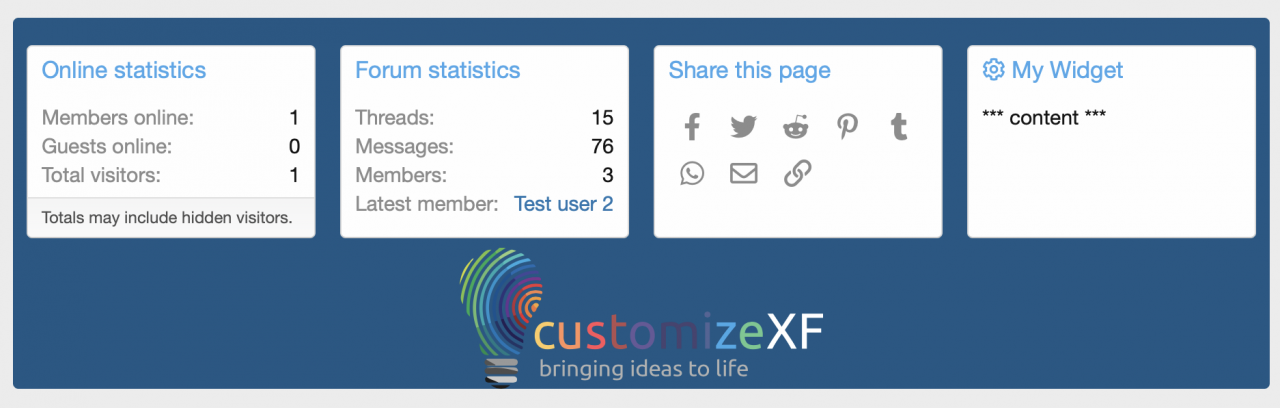Screen dimensions: 1280x408
Task: Share page on Twitter
Action: [743, 127]
